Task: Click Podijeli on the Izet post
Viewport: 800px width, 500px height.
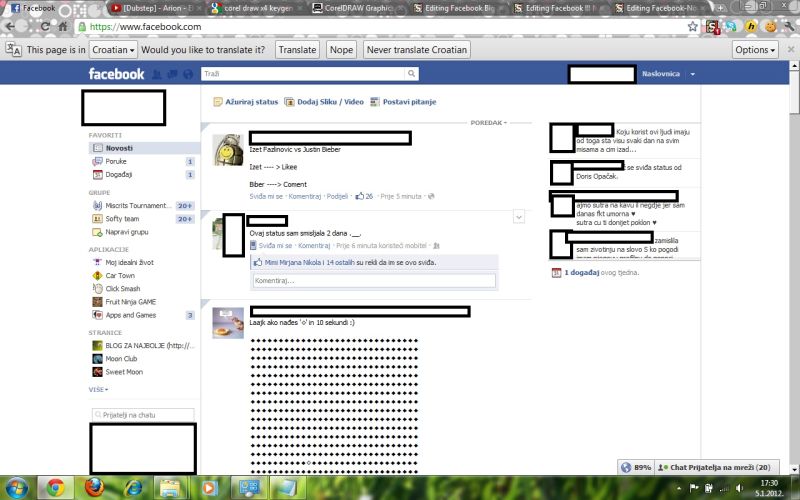Action: tap(337, 196)
